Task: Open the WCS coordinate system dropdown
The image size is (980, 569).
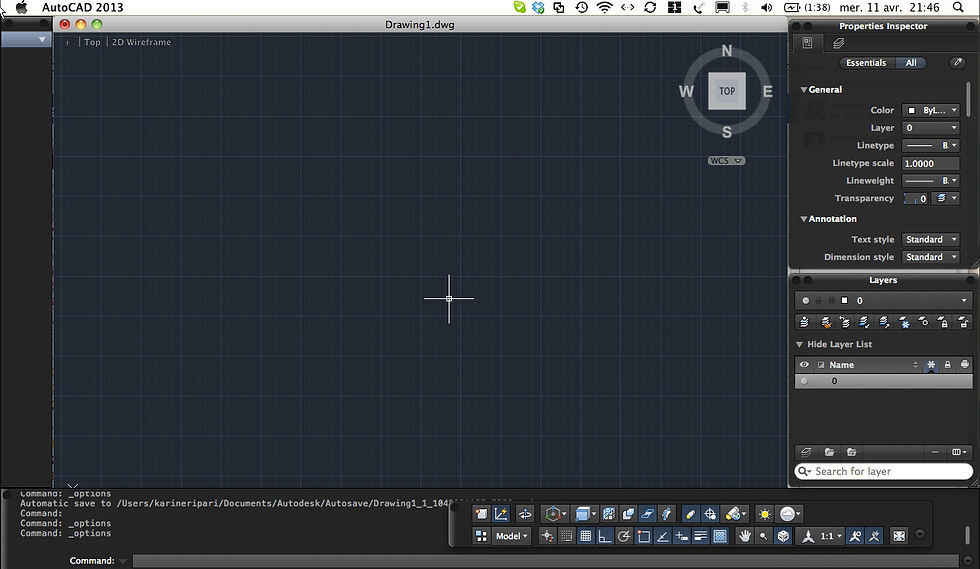Action: click(726, 161)
